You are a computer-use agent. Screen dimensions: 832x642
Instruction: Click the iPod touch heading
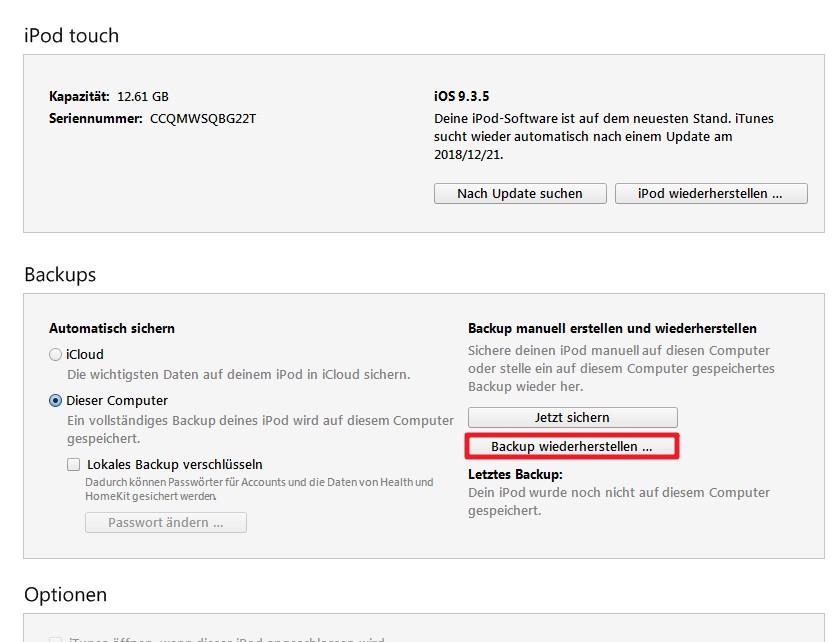(x=72, y=36)
